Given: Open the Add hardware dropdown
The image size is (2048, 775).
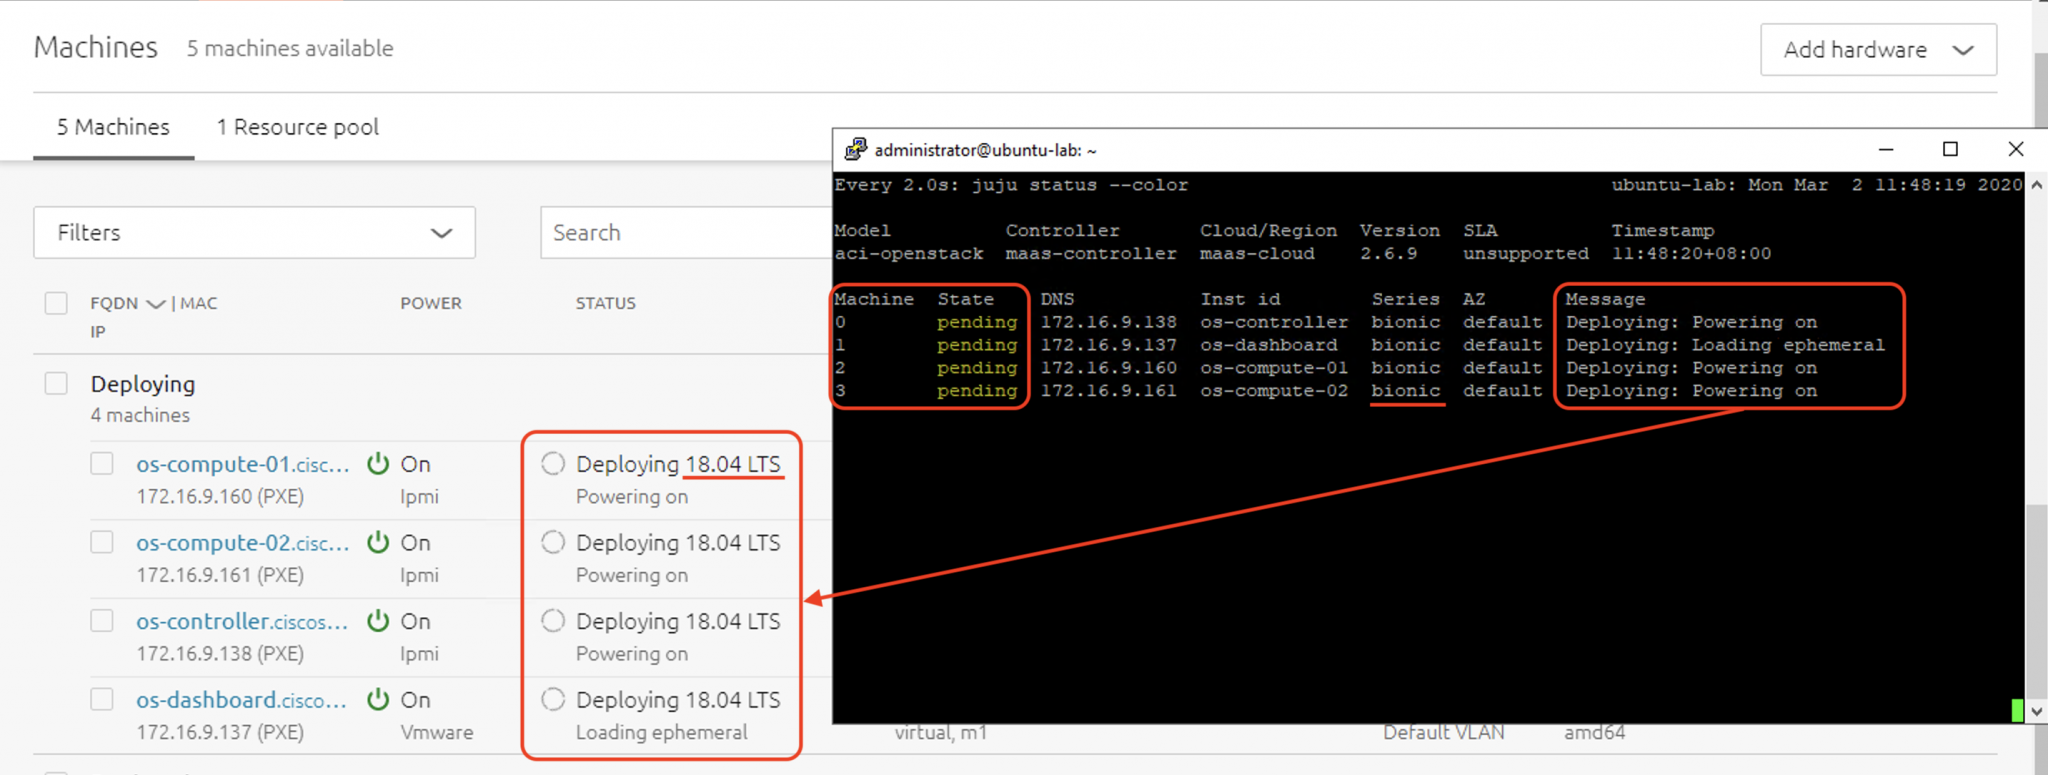Looking at the screenshot, I should [1878, 50].
